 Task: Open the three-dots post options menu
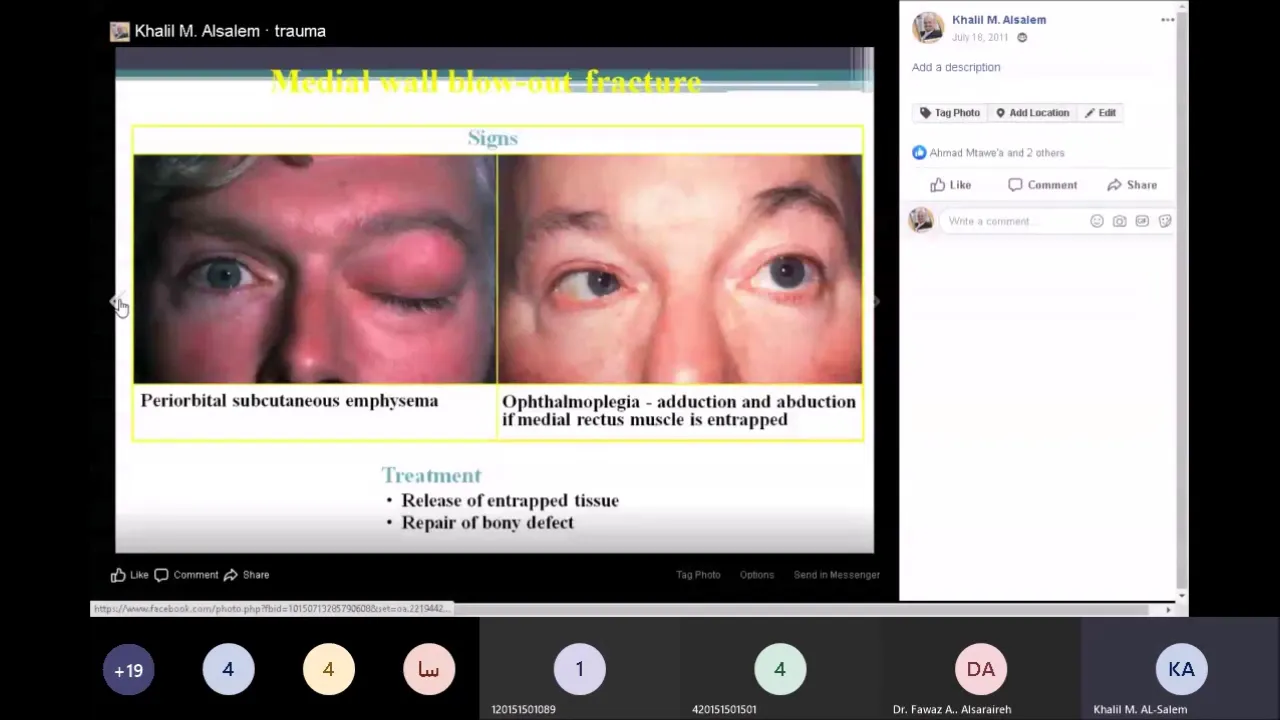[x=1167, y=20]
